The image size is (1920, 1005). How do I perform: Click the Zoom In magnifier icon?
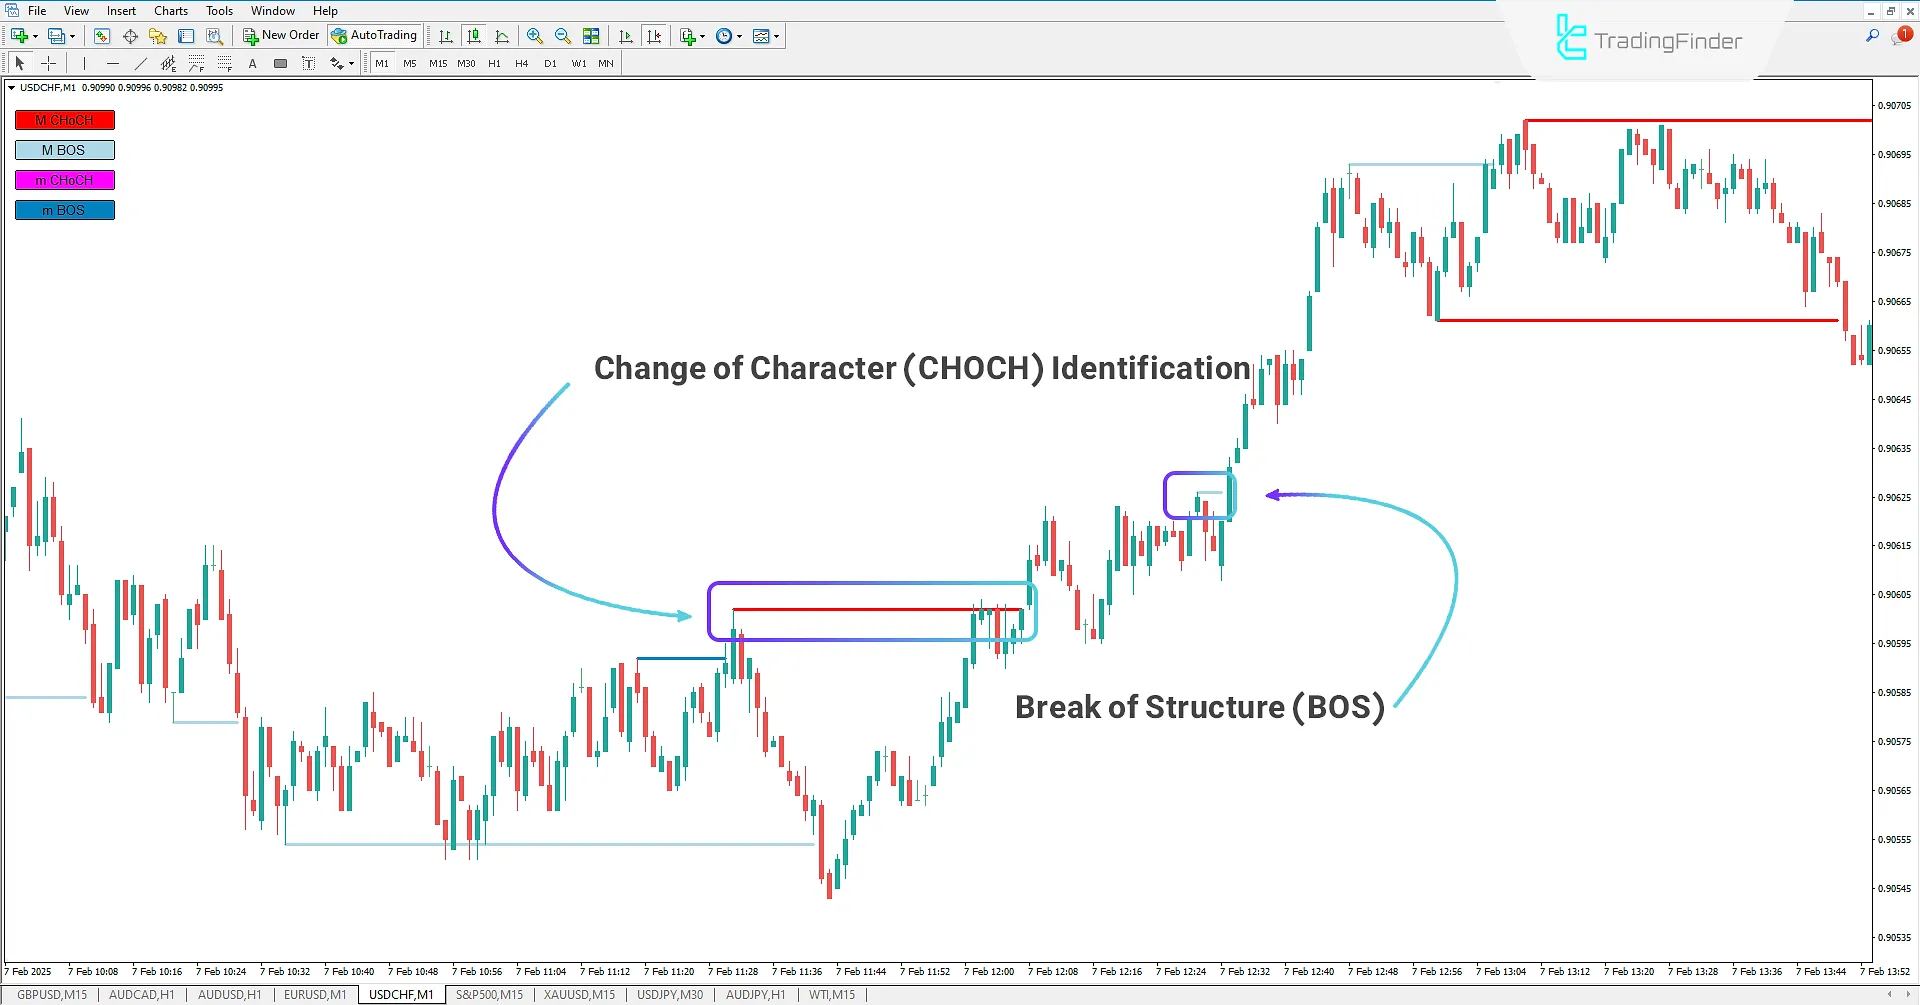coord(535,36)
